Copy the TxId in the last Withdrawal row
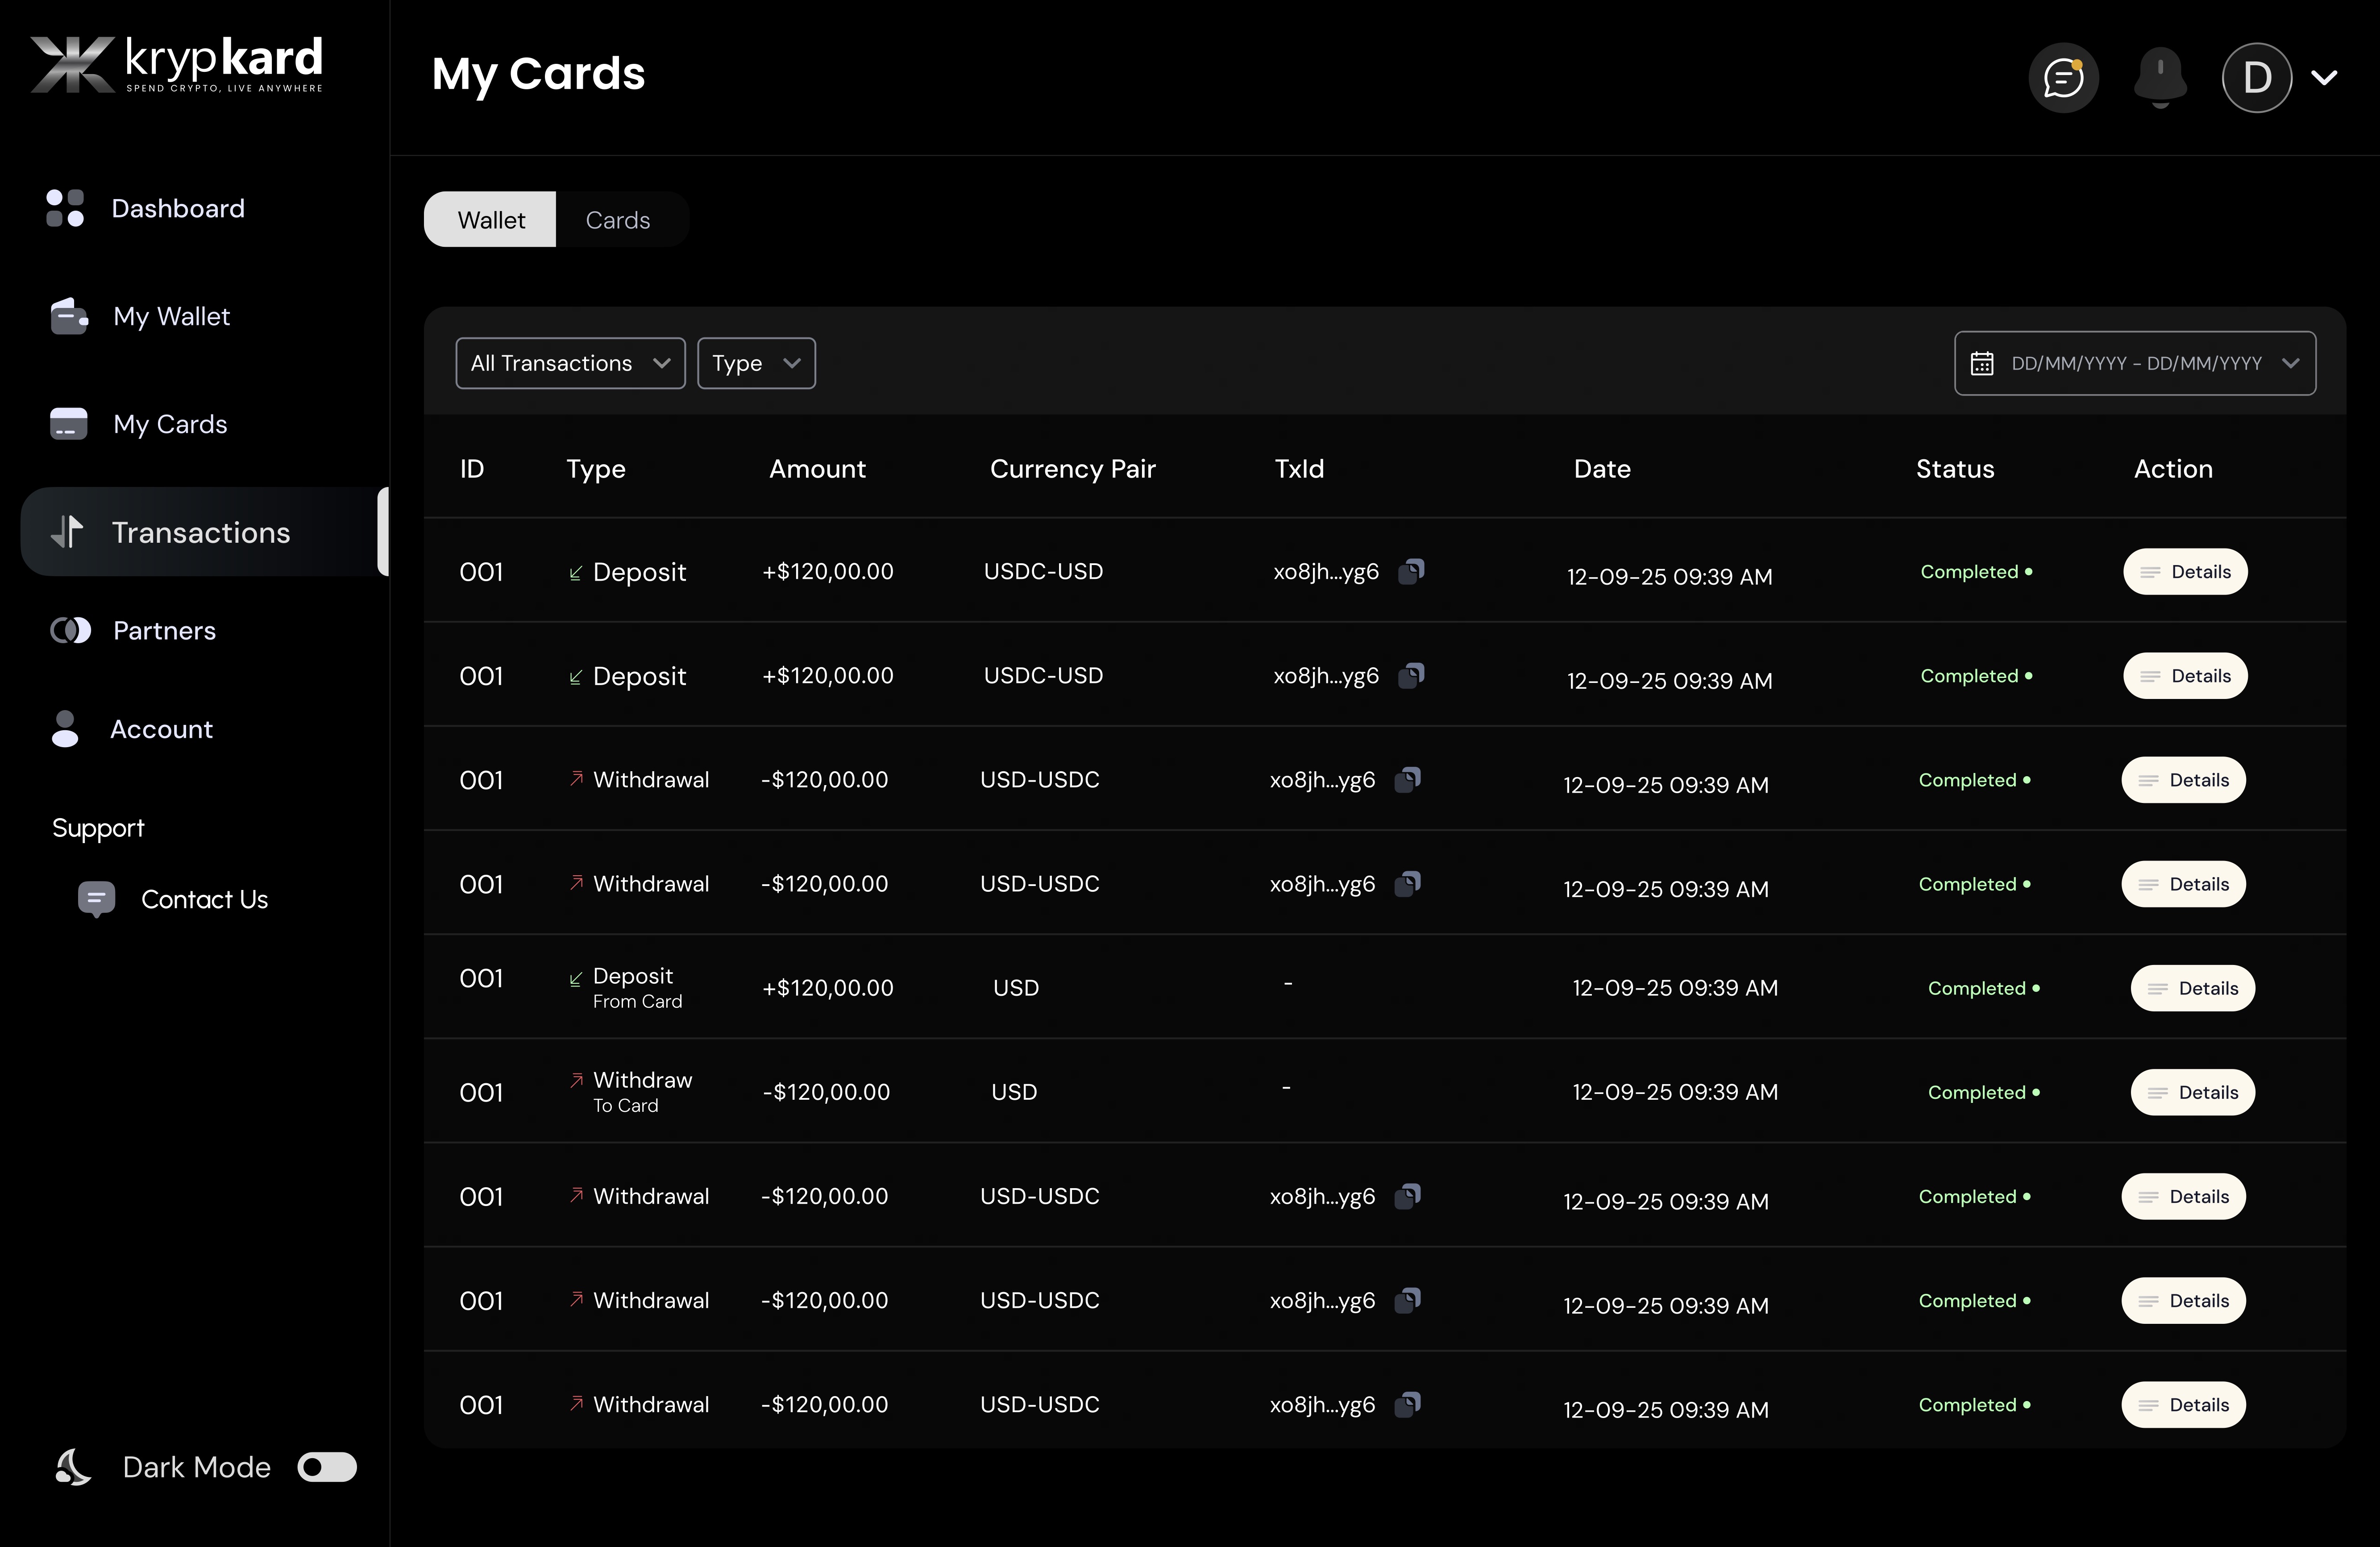 [1408, 1404]
